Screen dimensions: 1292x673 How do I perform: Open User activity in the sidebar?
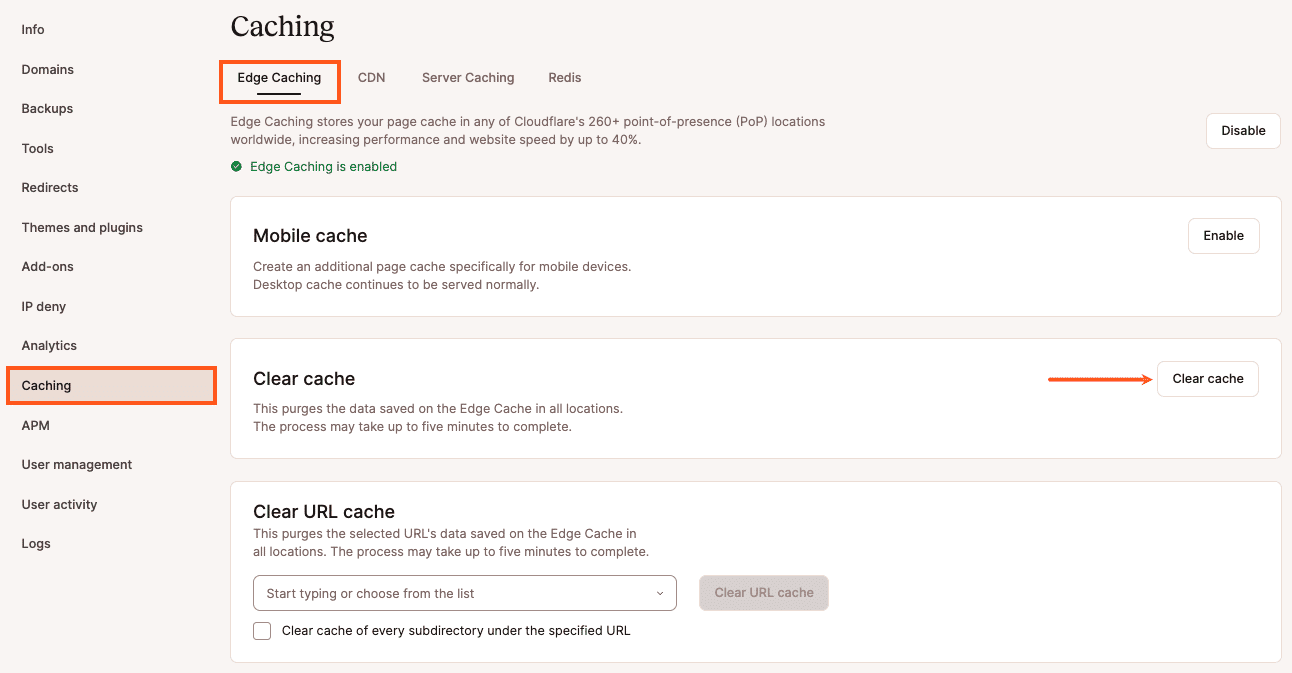click(x=60, y=505)
